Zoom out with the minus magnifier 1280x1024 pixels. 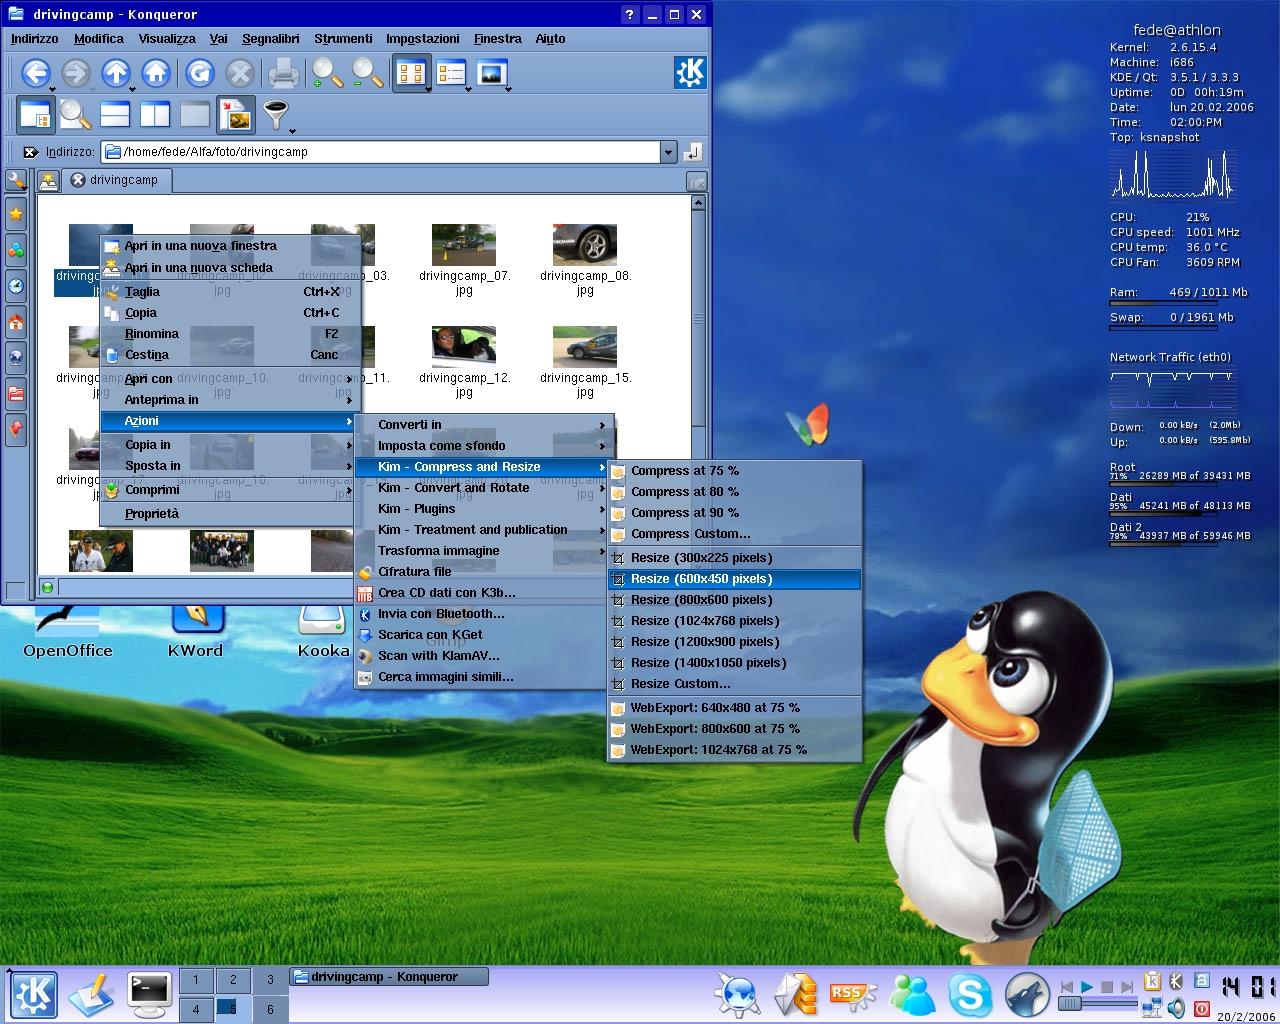pos(367,73)
